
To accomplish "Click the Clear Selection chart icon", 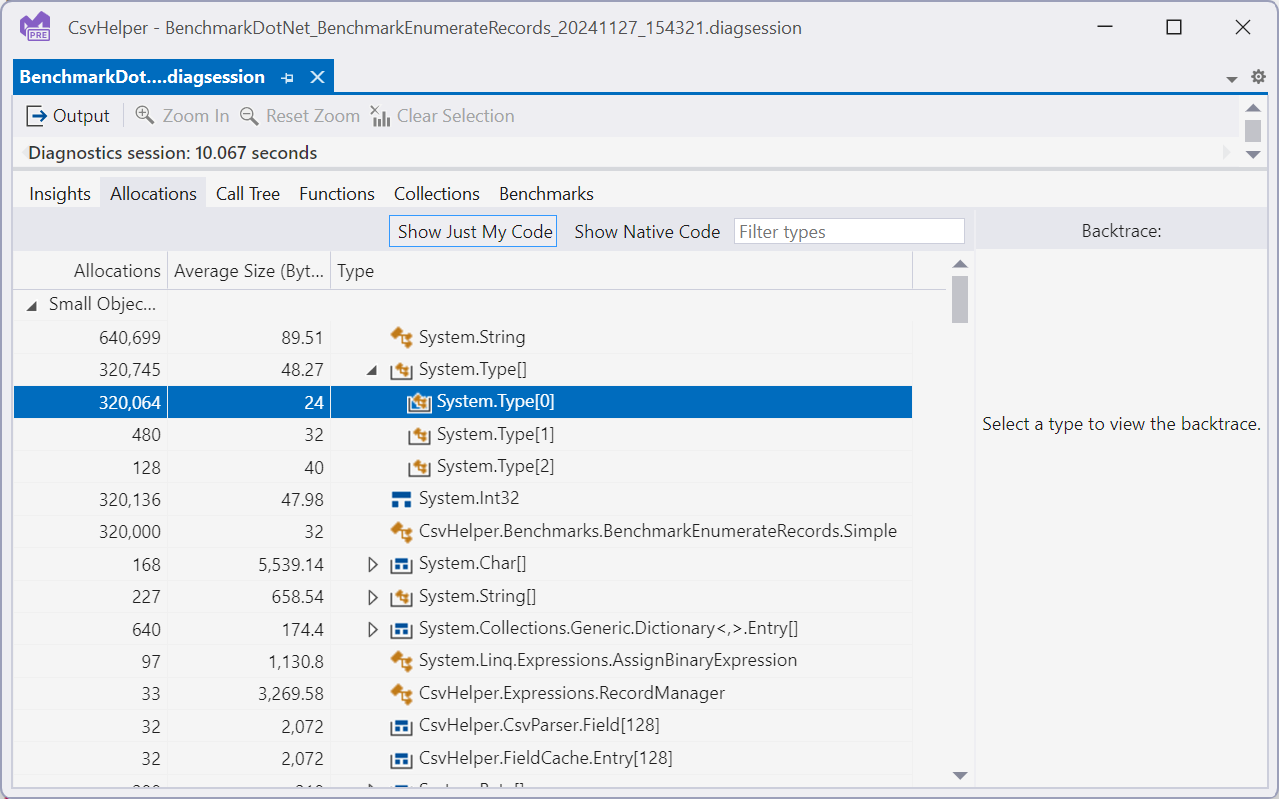I will (380, 116).
